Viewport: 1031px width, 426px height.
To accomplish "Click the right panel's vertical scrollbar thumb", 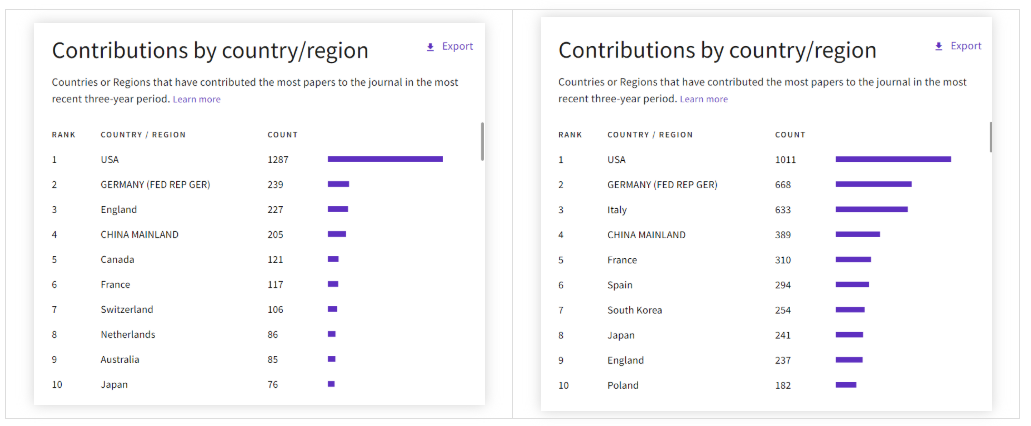I will pyautogui.click(x=991, y=138).
